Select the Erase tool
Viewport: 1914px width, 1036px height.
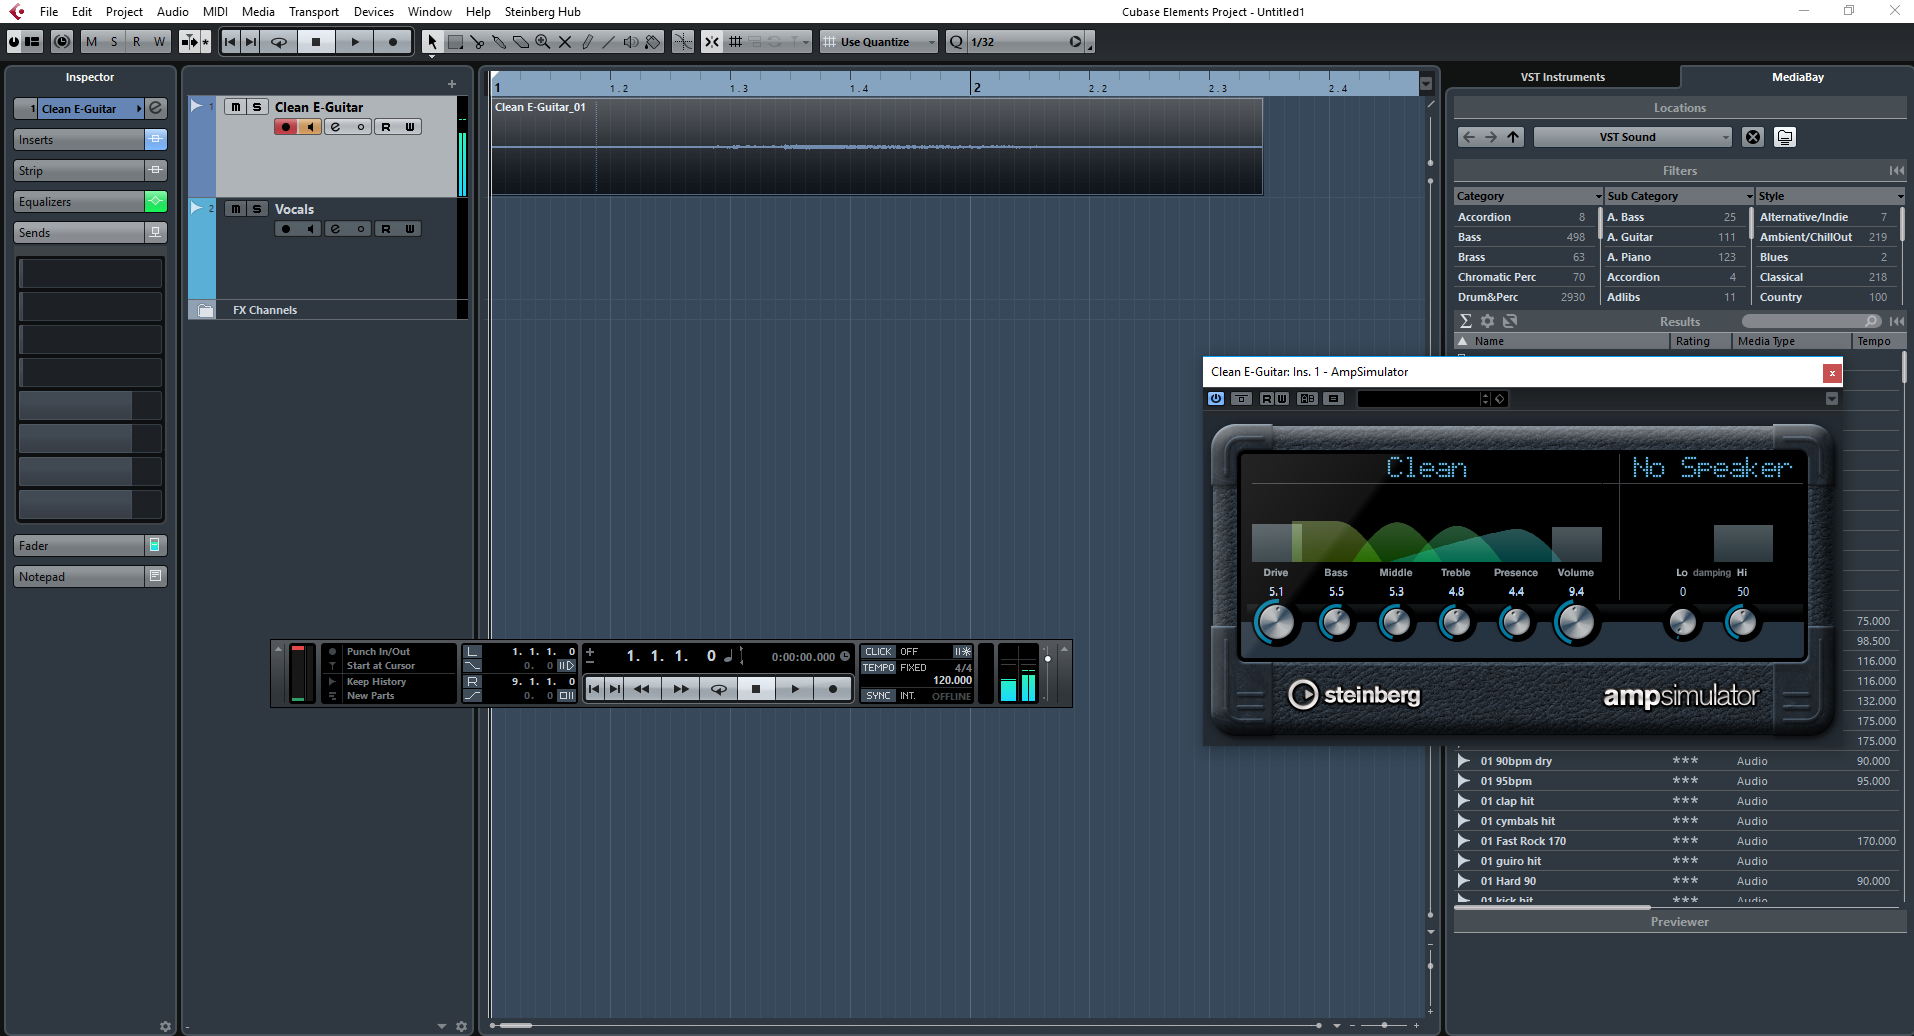[x=521, y=42]
